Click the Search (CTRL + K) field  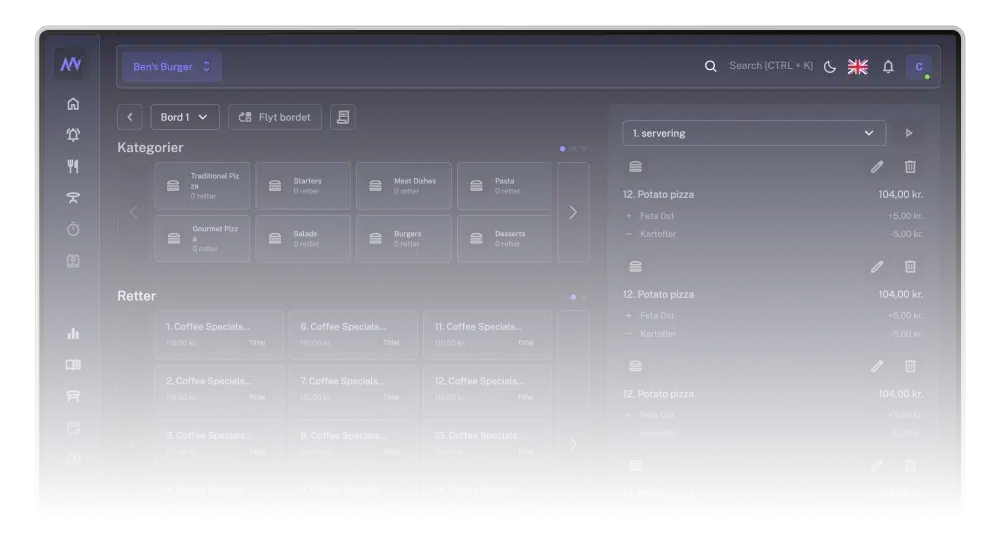coord(771,66)
